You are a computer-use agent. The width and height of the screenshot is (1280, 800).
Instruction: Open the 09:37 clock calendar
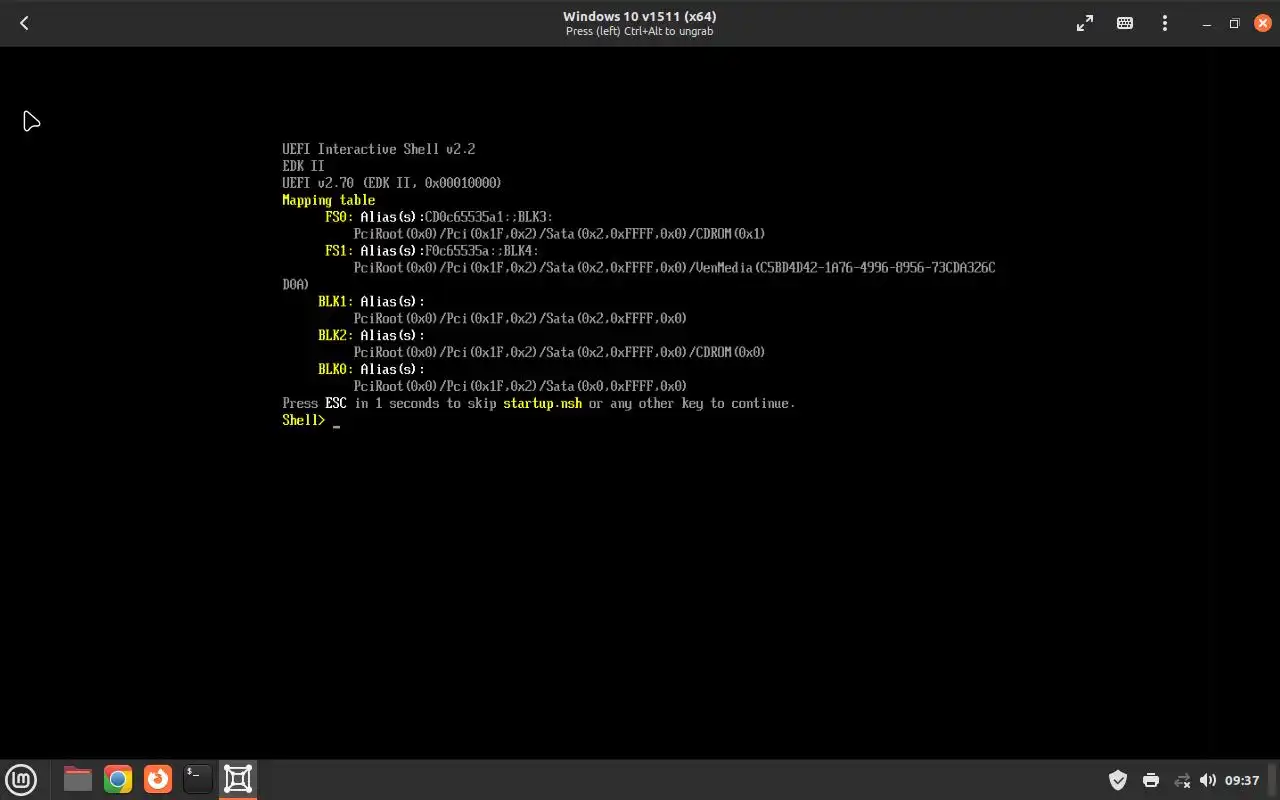1242,780
